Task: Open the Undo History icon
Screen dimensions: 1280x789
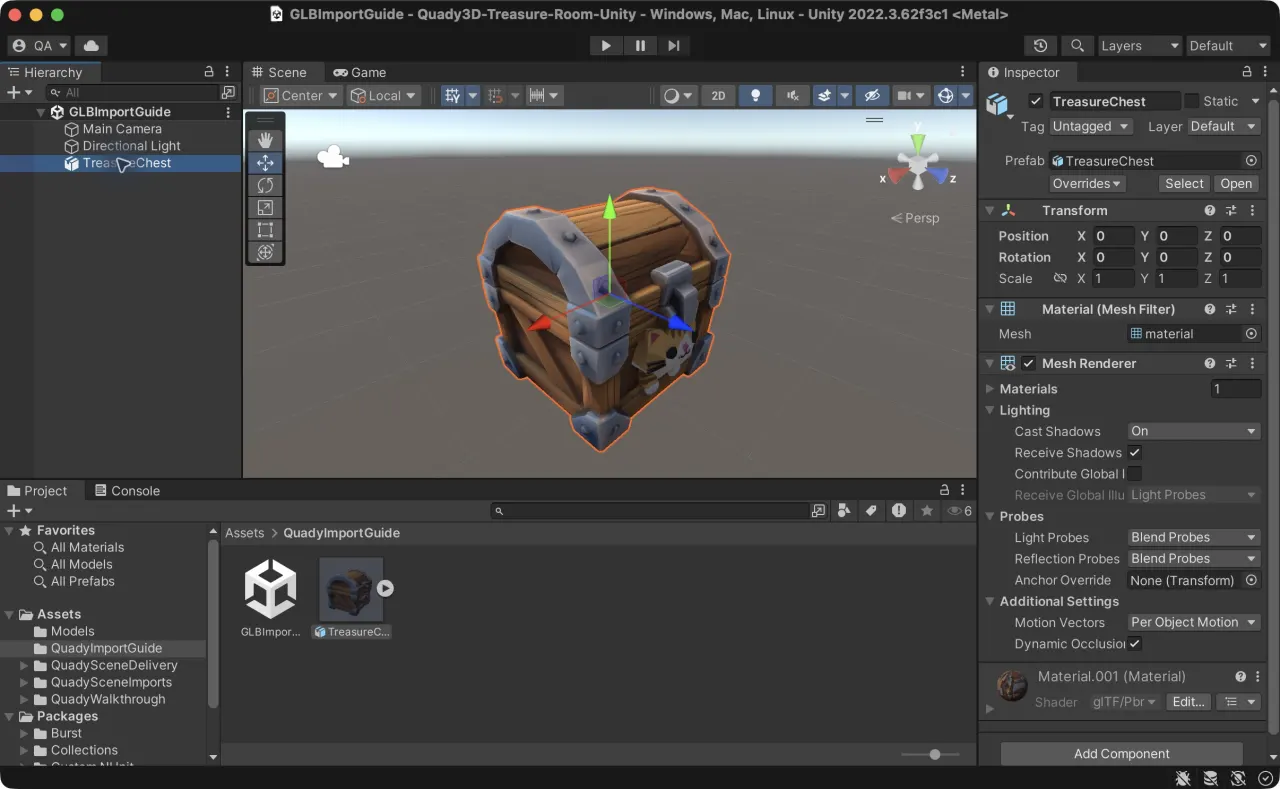Action: point(1041,46)
